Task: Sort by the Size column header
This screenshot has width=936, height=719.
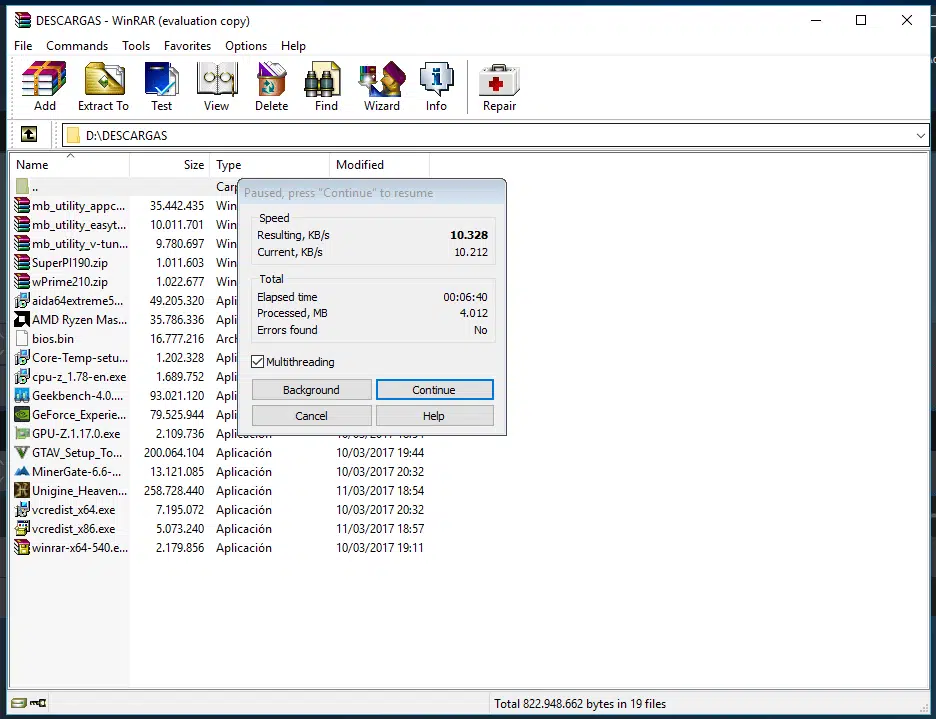Action: [170, 165]
